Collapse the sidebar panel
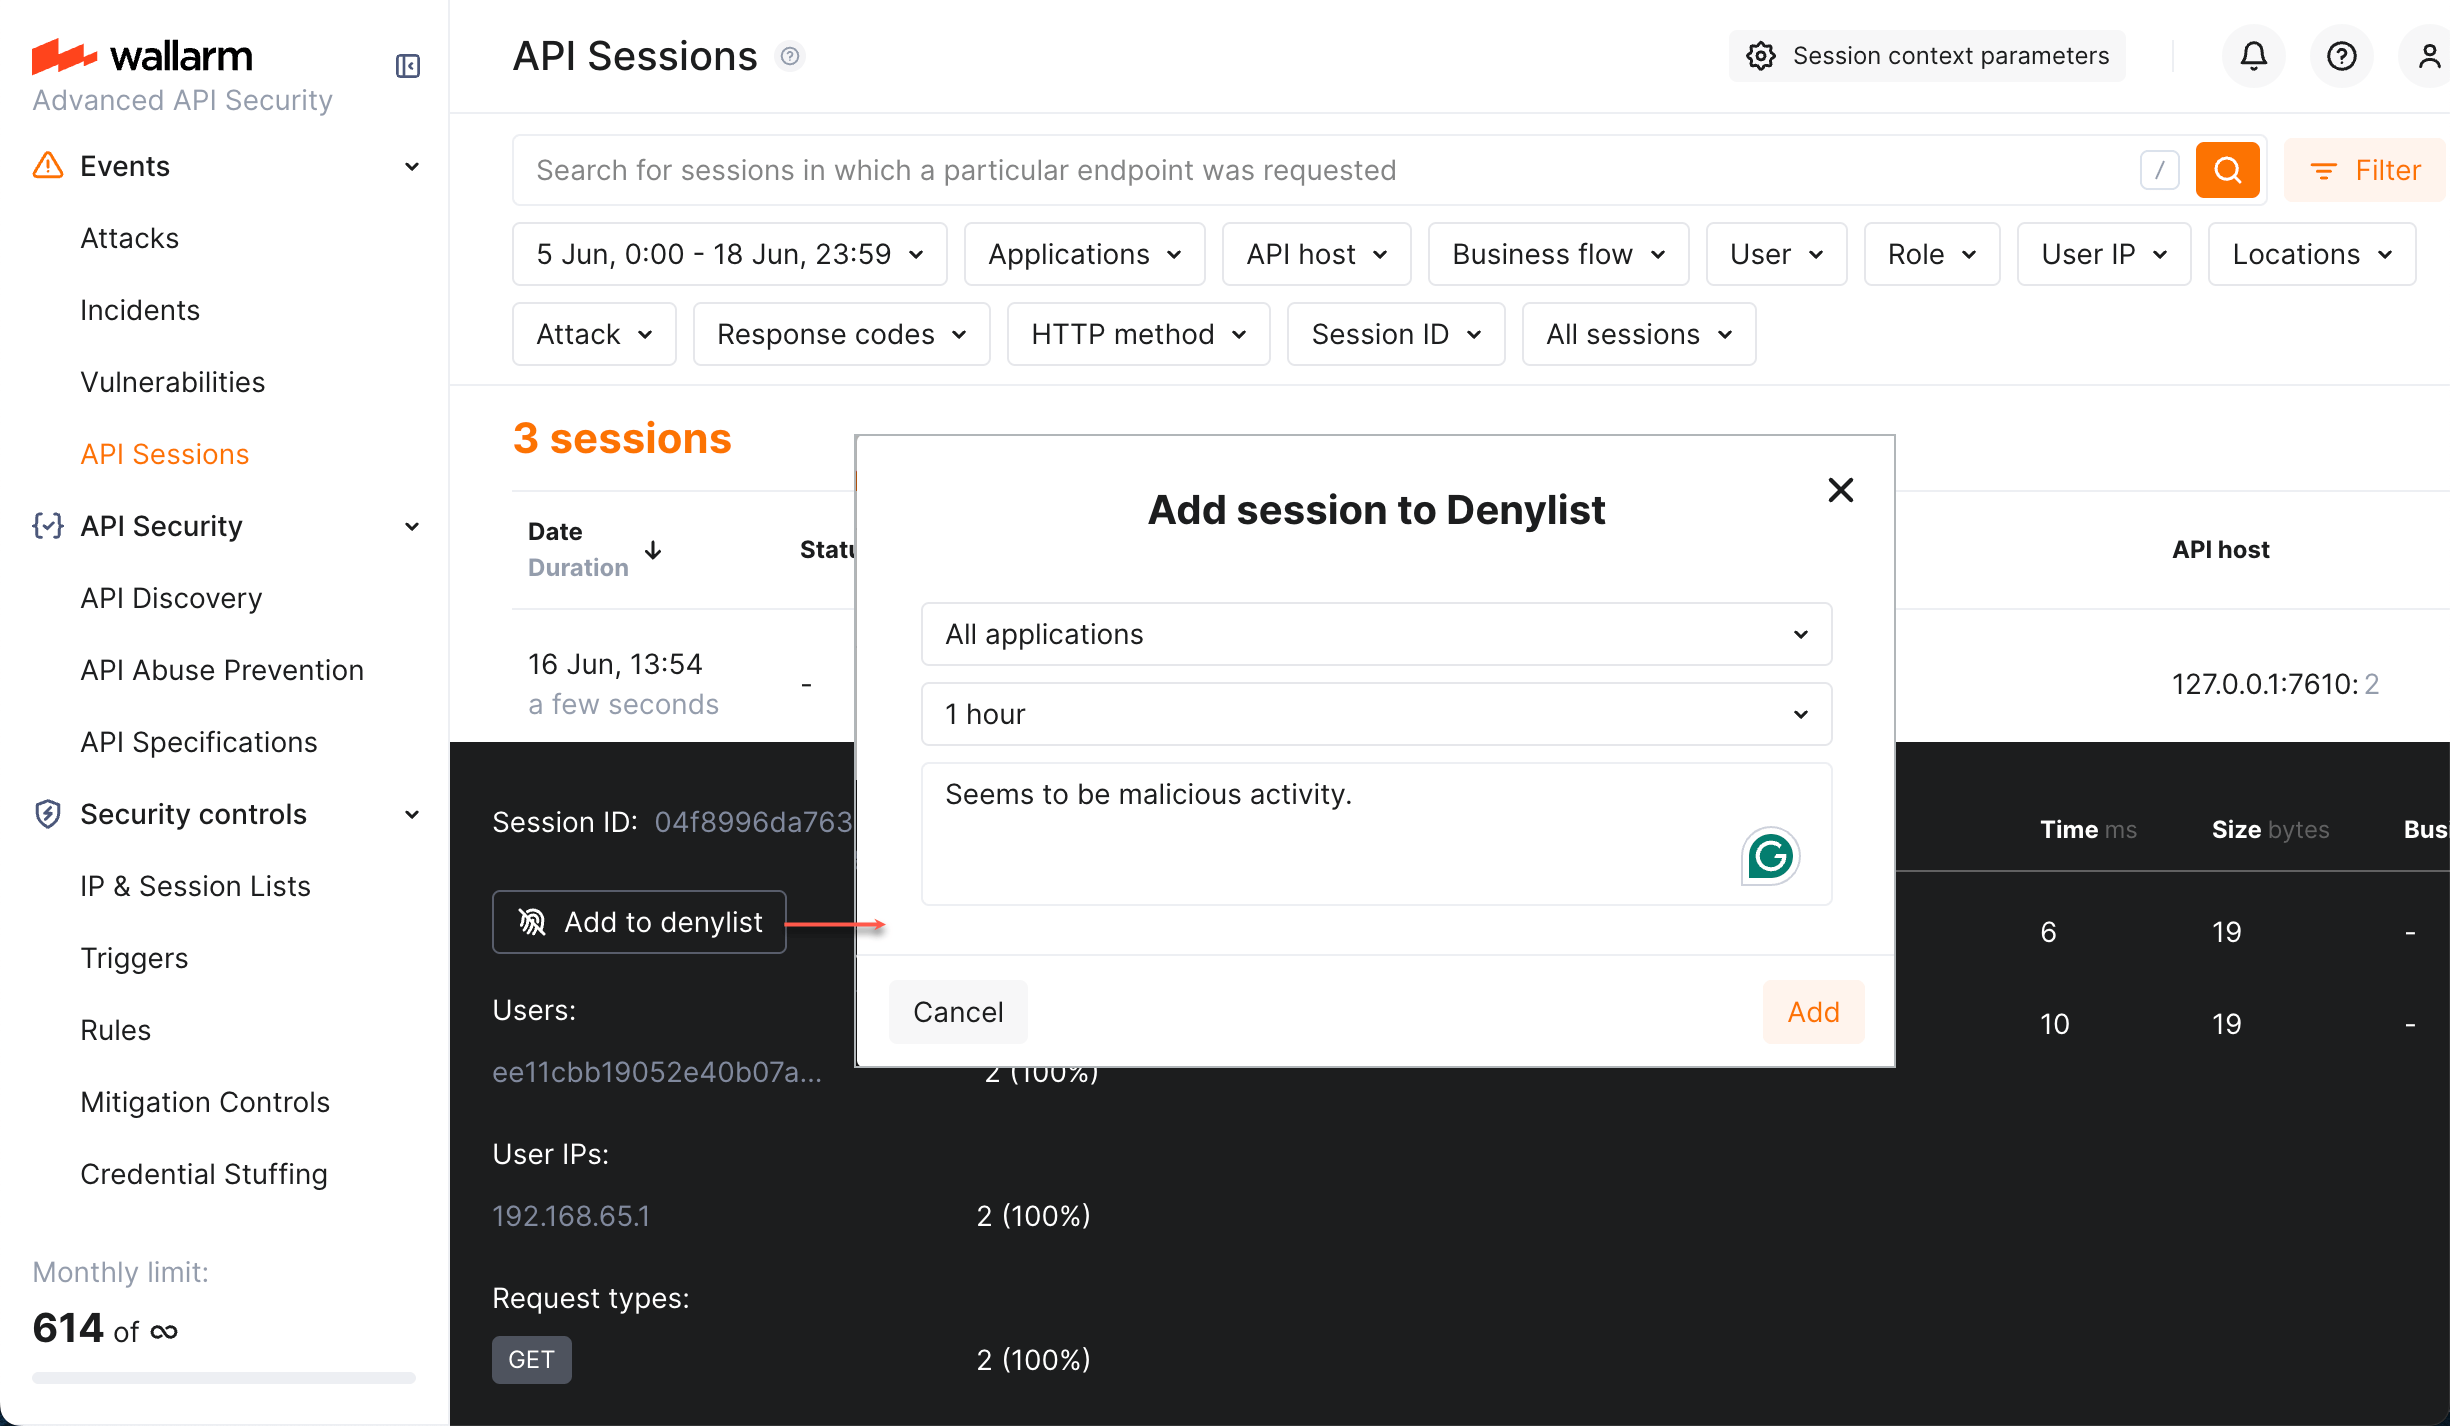Image resolution: width=2450 pixels, height=1426 pixels. click(x=407, y=65)
